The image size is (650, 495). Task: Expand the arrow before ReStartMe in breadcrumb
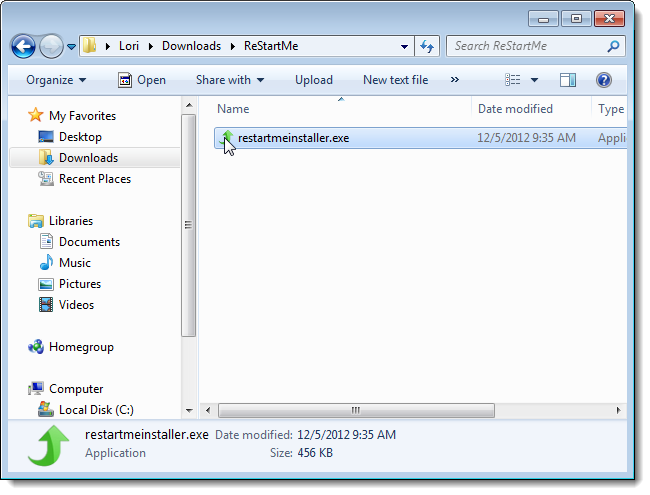[233, 46]
